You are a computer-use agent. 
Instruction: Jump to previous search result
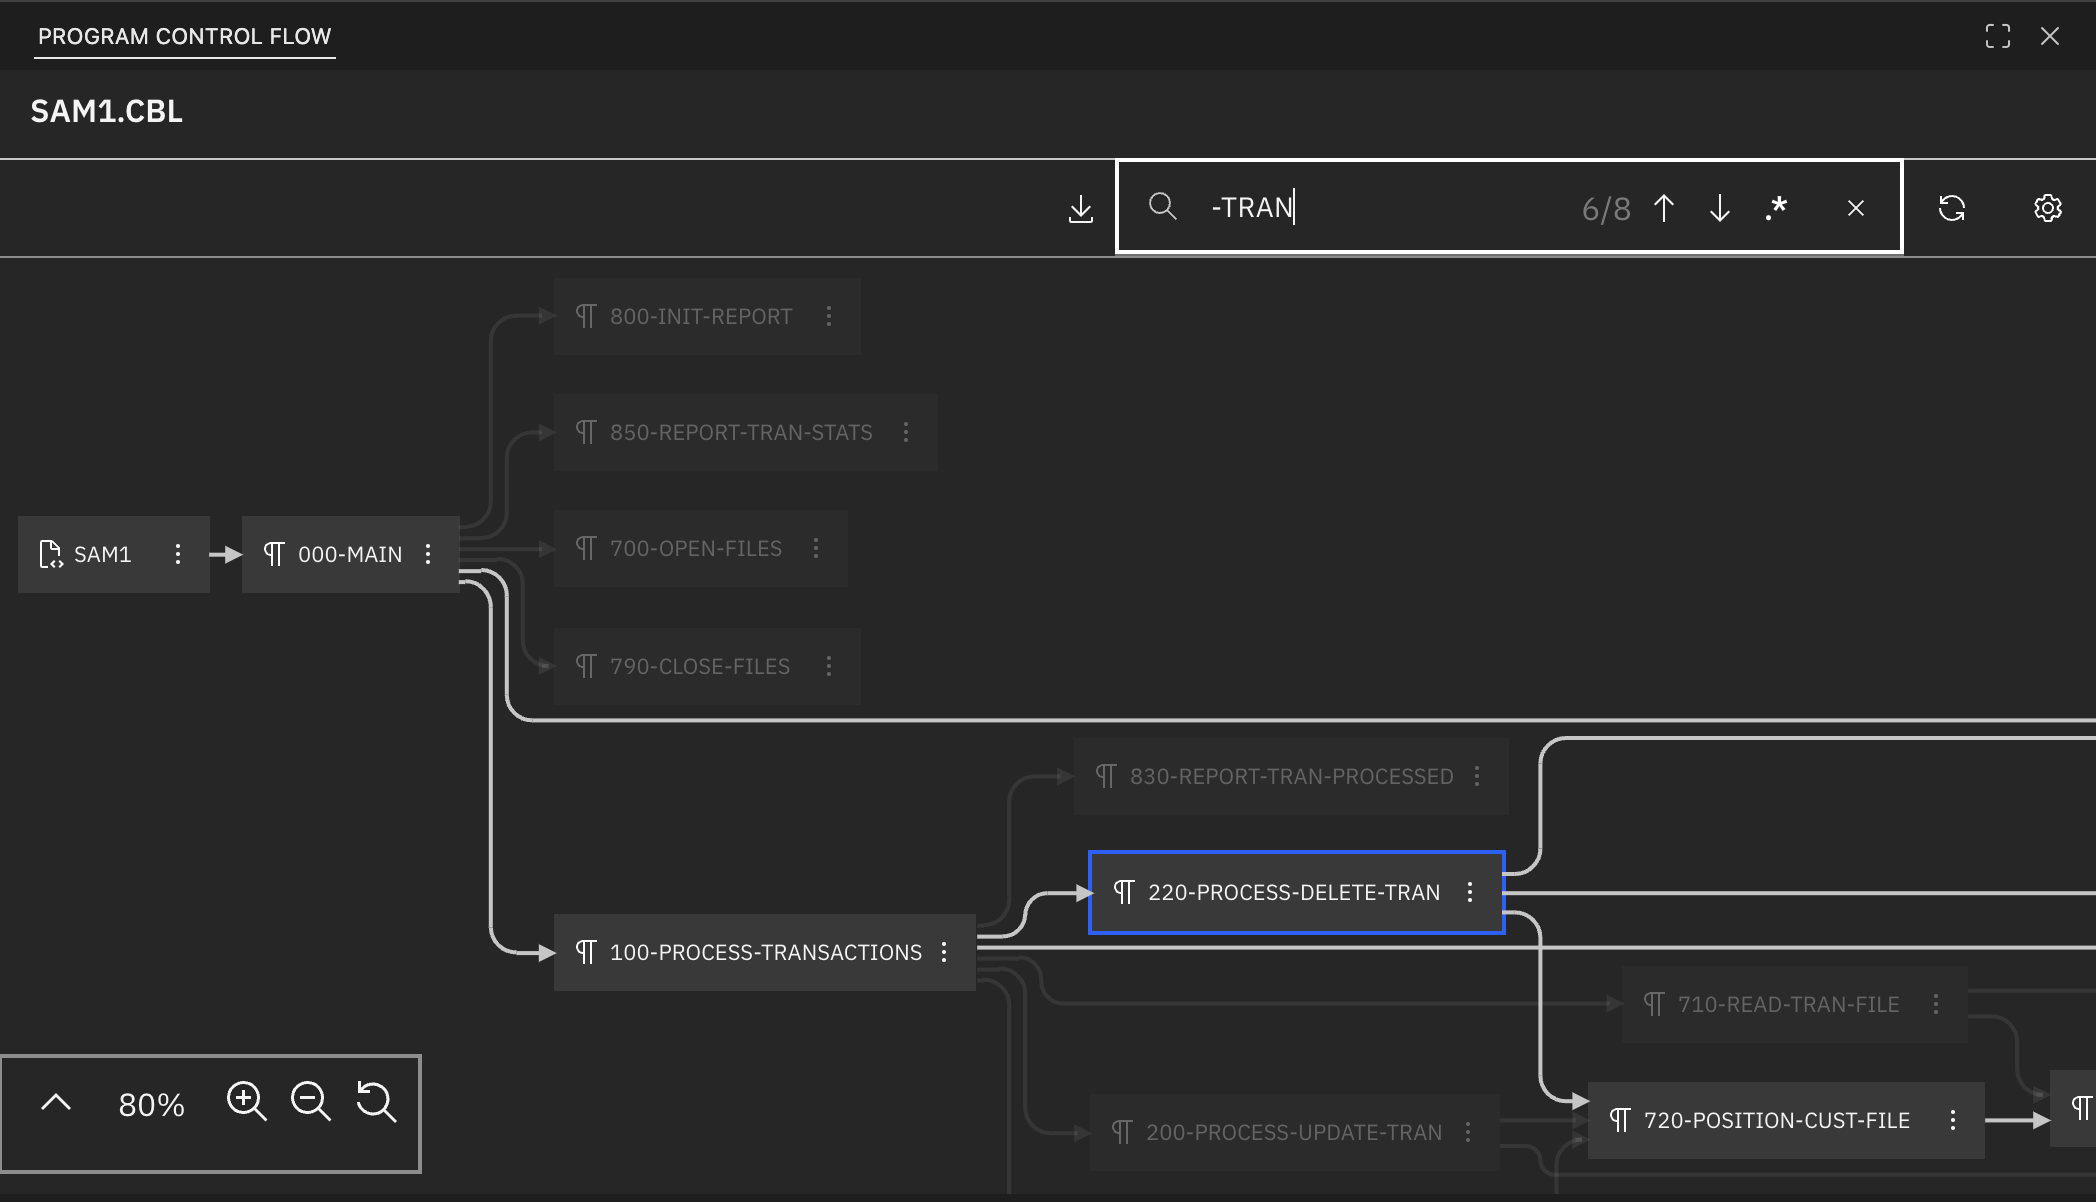(1664, 208)
